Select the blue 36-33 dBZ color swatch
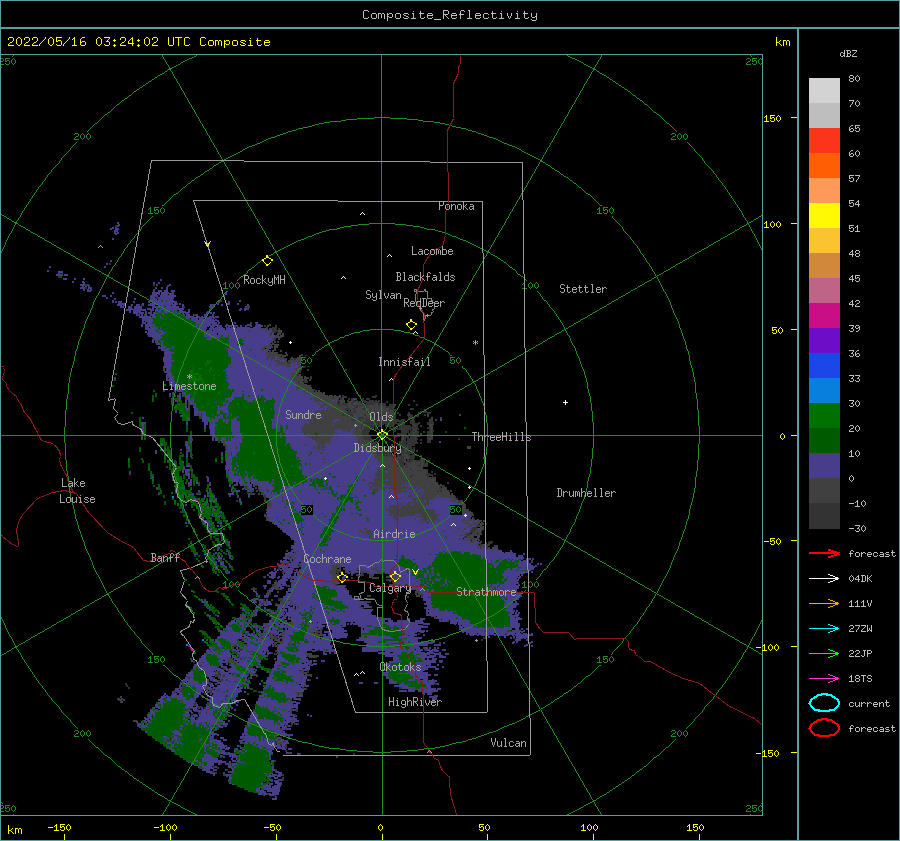This screenshot has height=841, width=900. pyautogui.click(x=824, y=366)
